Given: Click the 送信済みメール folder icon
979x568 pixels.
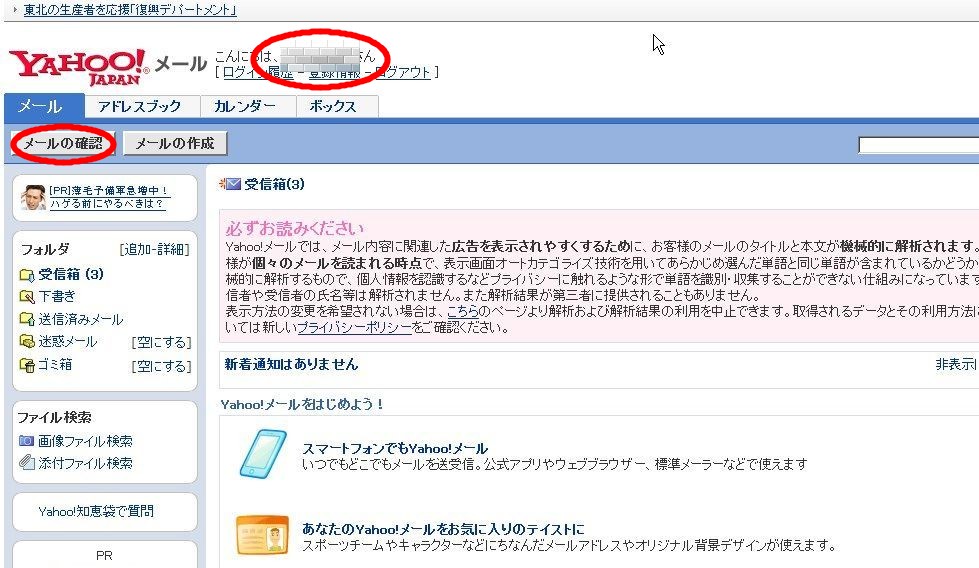Looking at the screenshot, I should [x=27, y=320].
